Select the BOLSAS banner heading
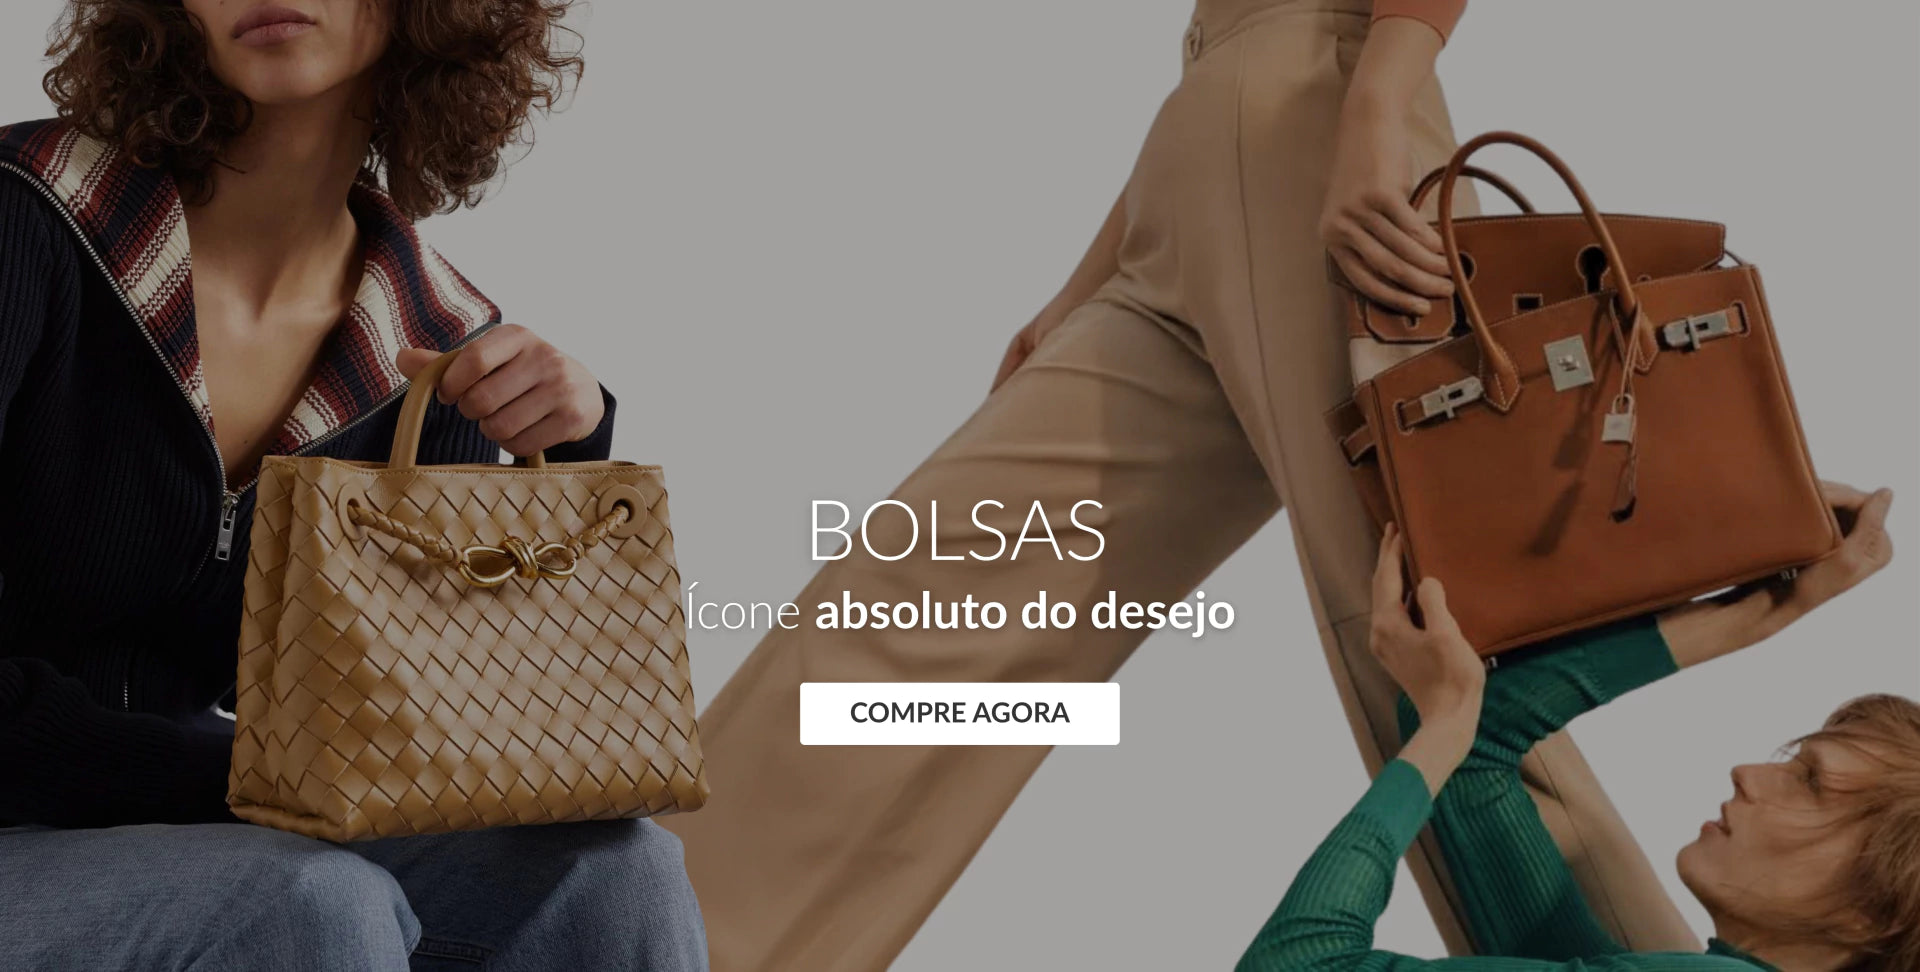Screen dimensions: 1920x972 pyautogui.click(x=957, y=531)
